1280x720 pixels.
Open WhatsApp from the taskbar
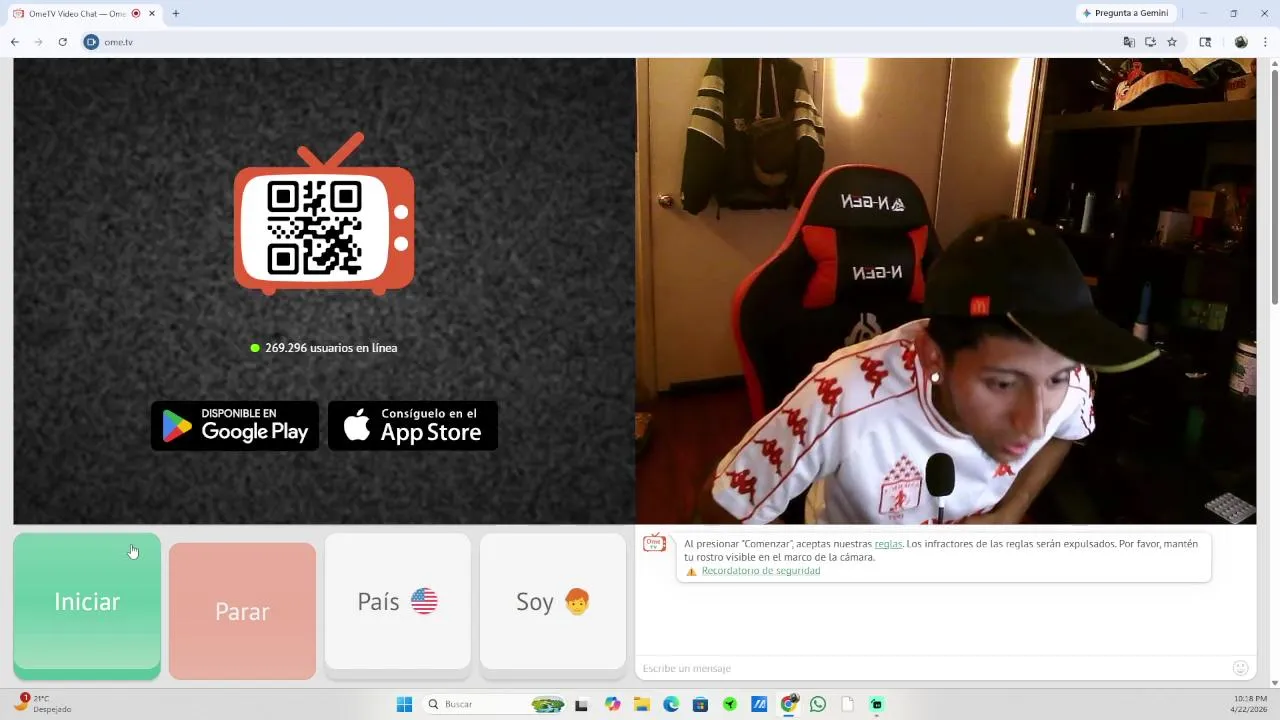tap(818, 704)
